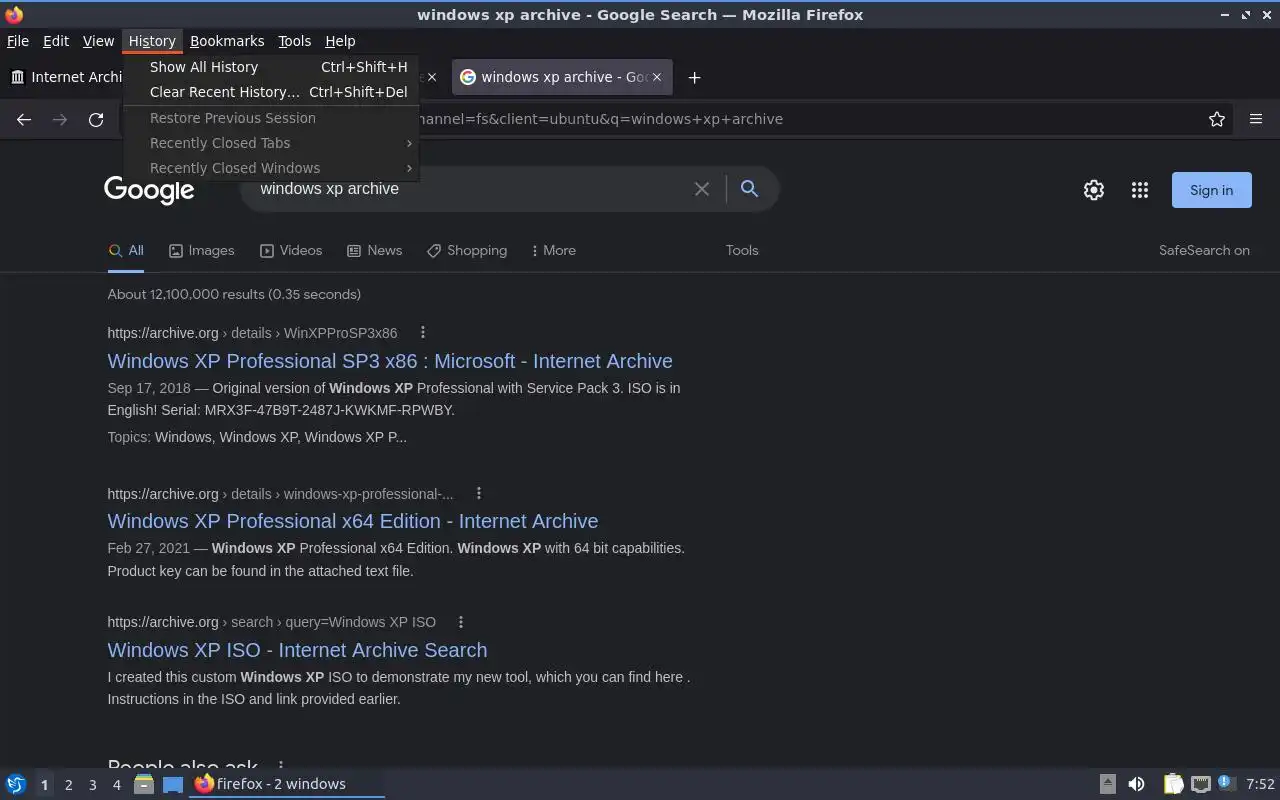The height and width of the screenshot is (800, 1280).
Task: Open Google quick settings gear
Action: (x=1094, y=190)
